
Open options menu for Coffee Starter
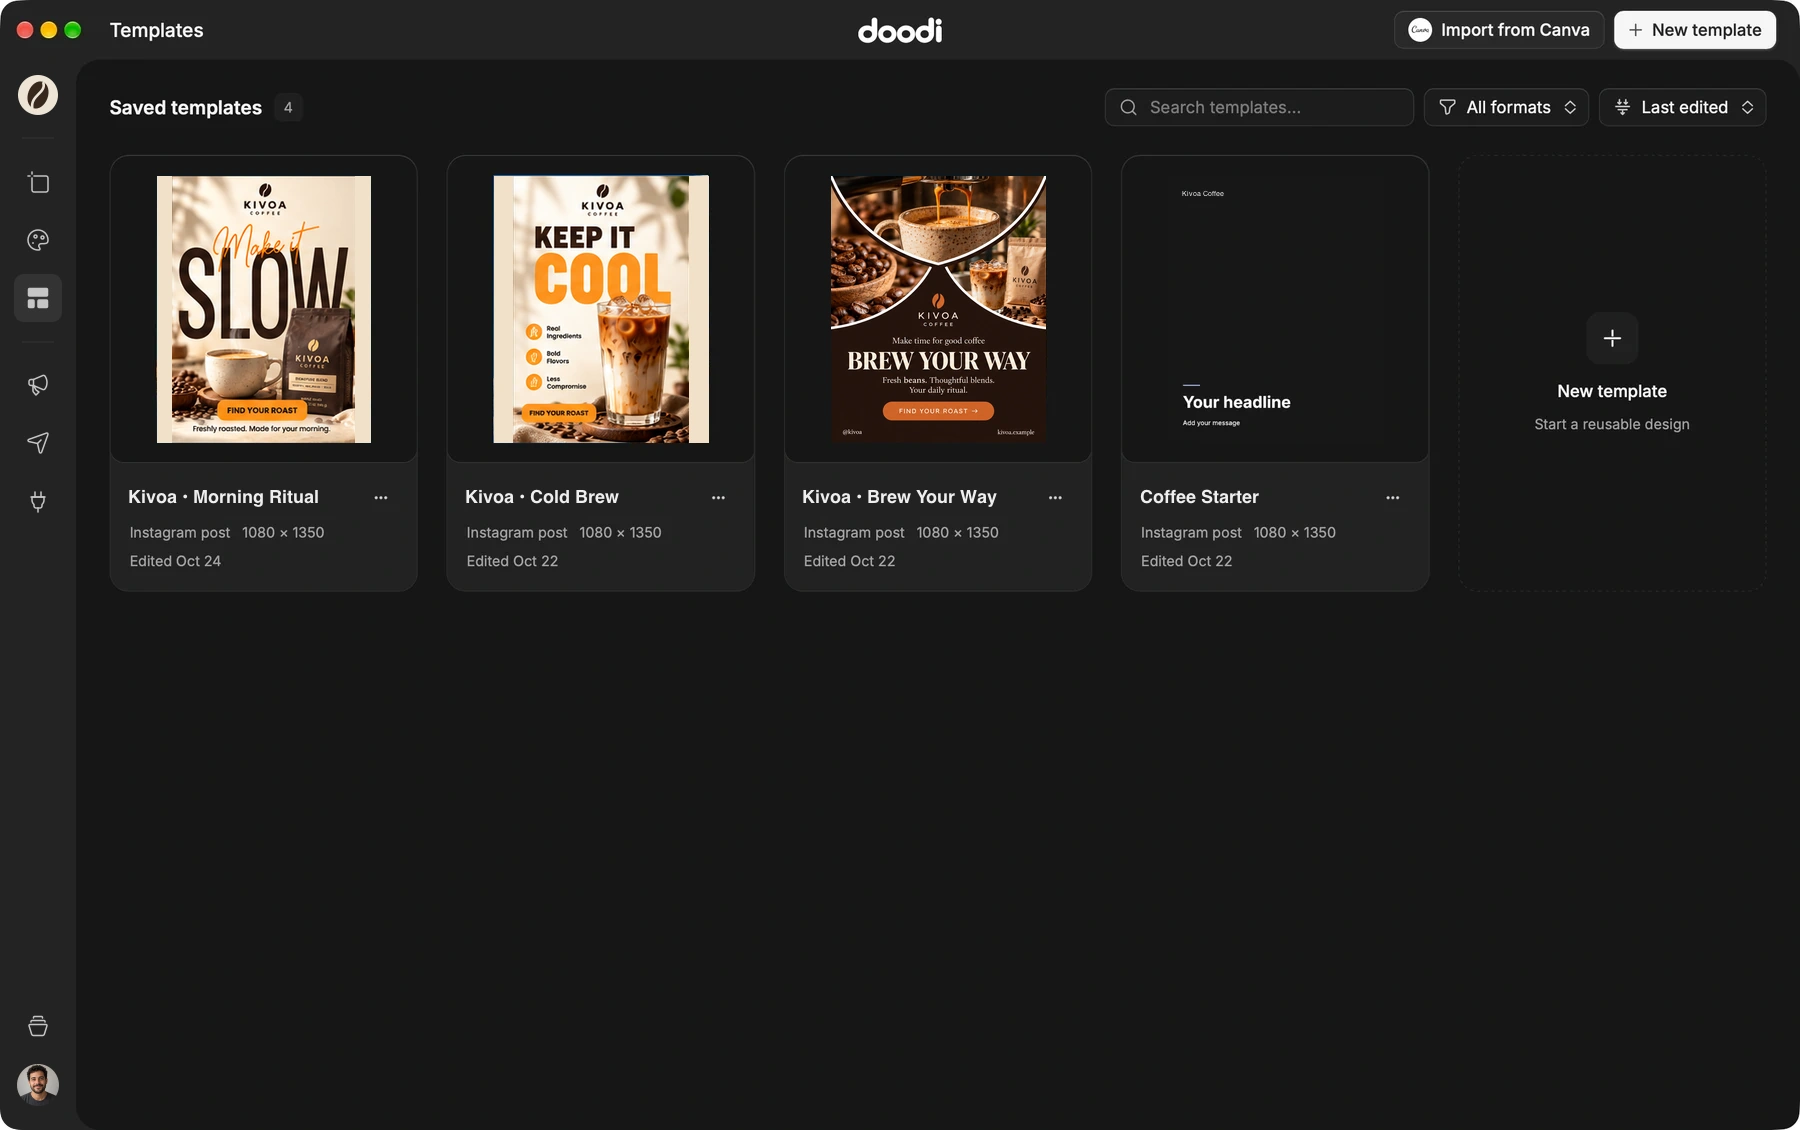pos(1393,497)
